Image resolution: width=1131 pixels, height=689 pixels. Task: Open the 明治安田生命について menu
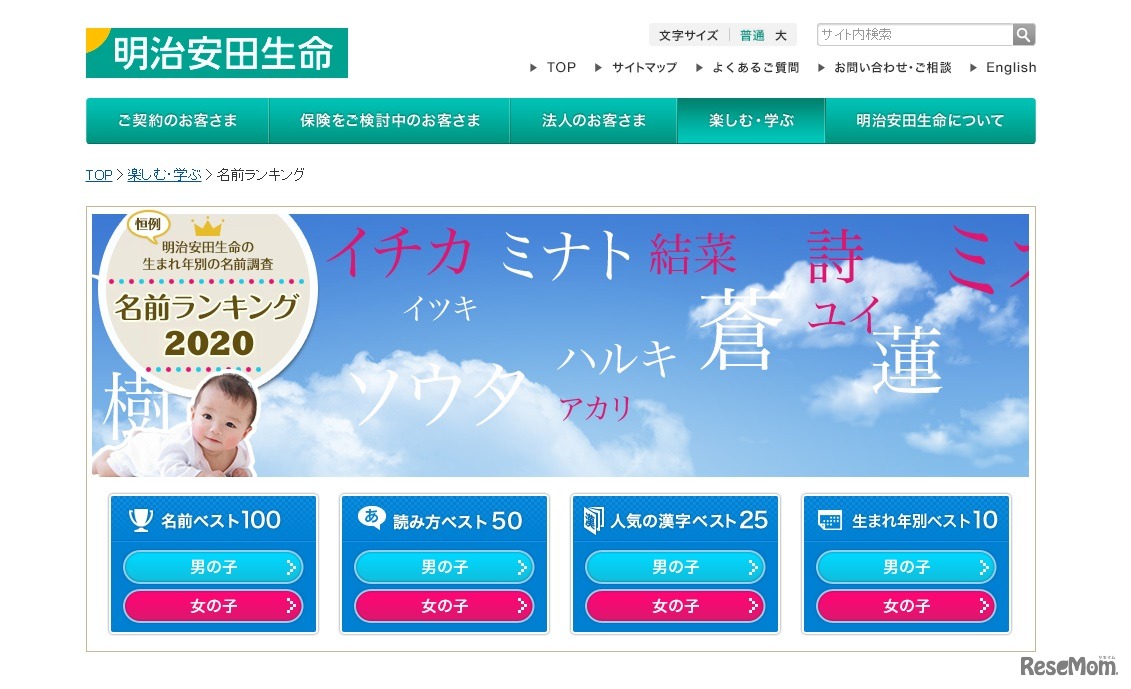click(x=930, y=120)
